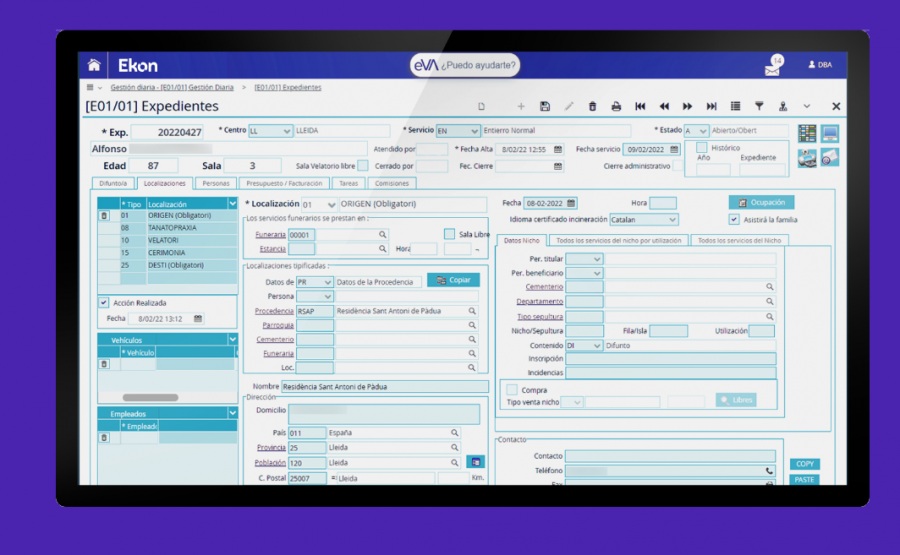Go to the next record
Image resolution: width=900 pixels, height=555 pixels.
point(687,106)
